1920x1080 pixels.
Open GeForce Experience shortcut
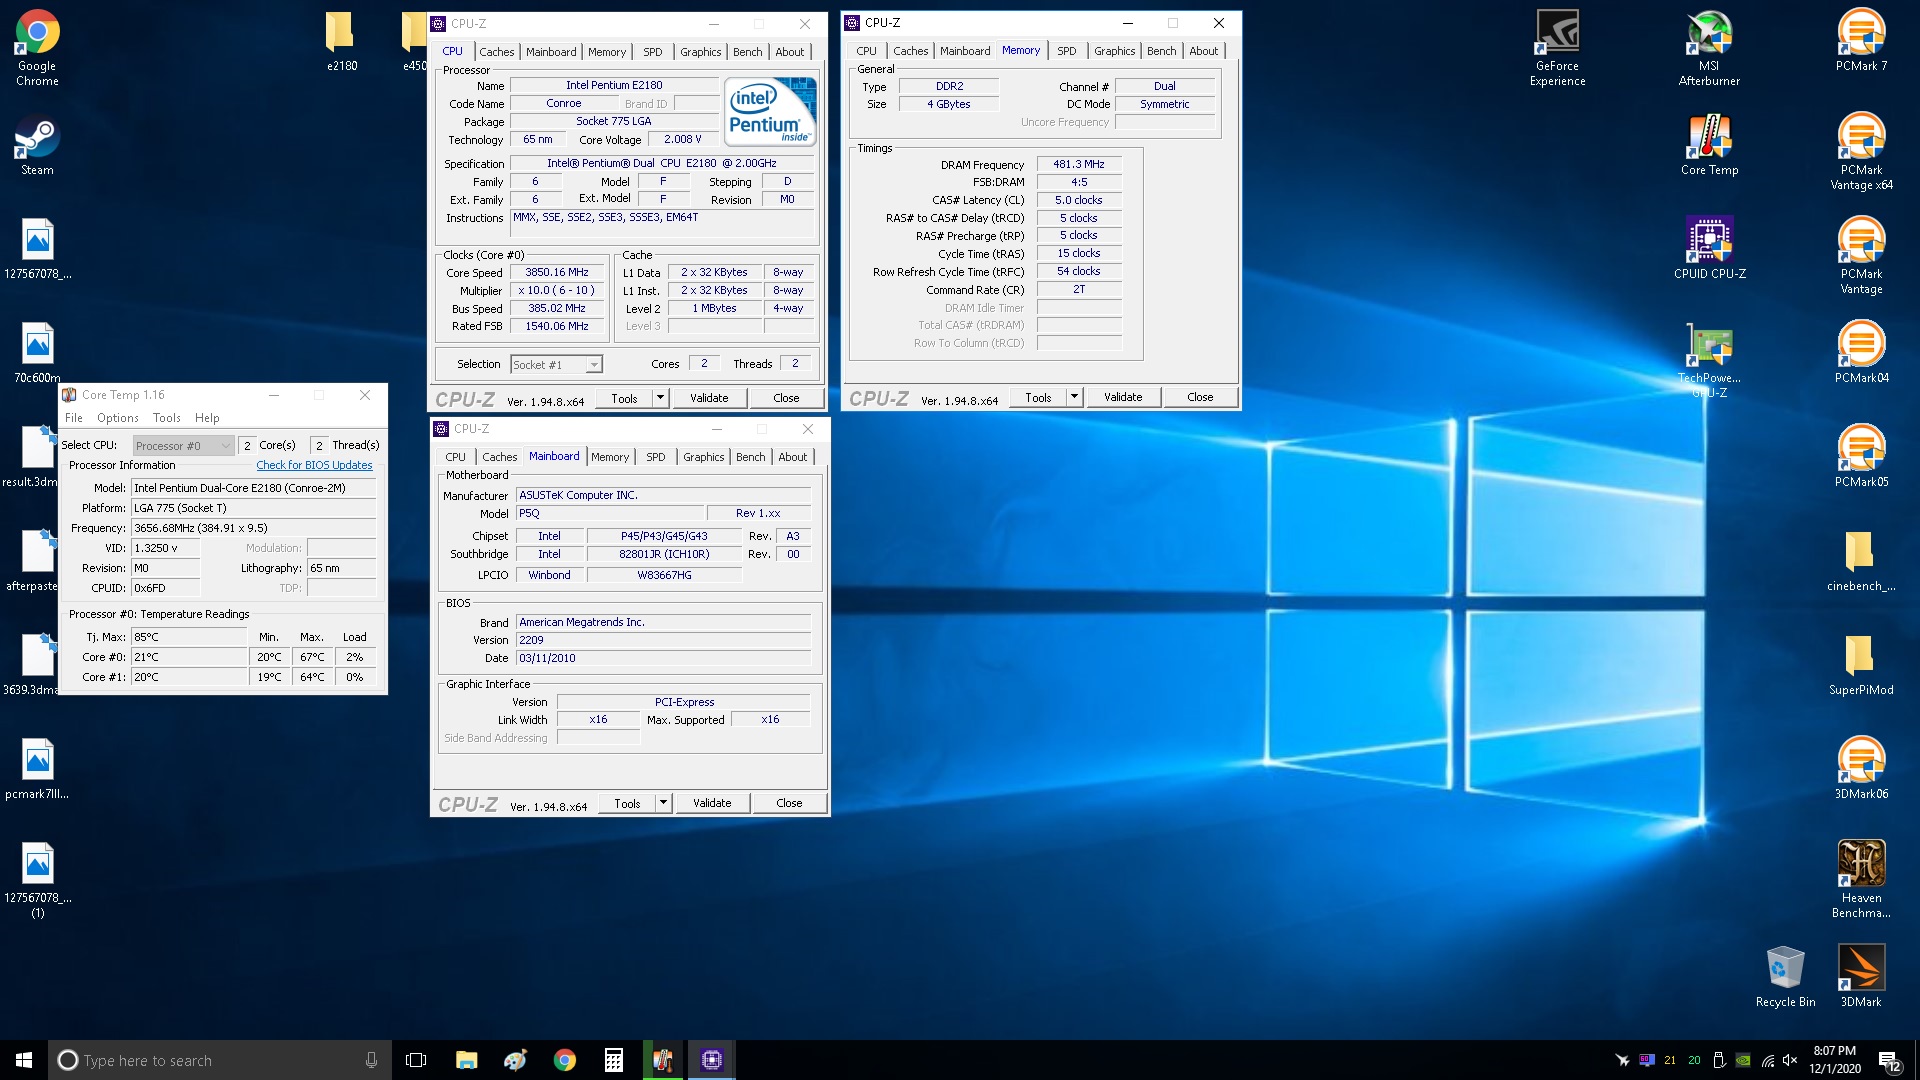[x=1557, y=47]
